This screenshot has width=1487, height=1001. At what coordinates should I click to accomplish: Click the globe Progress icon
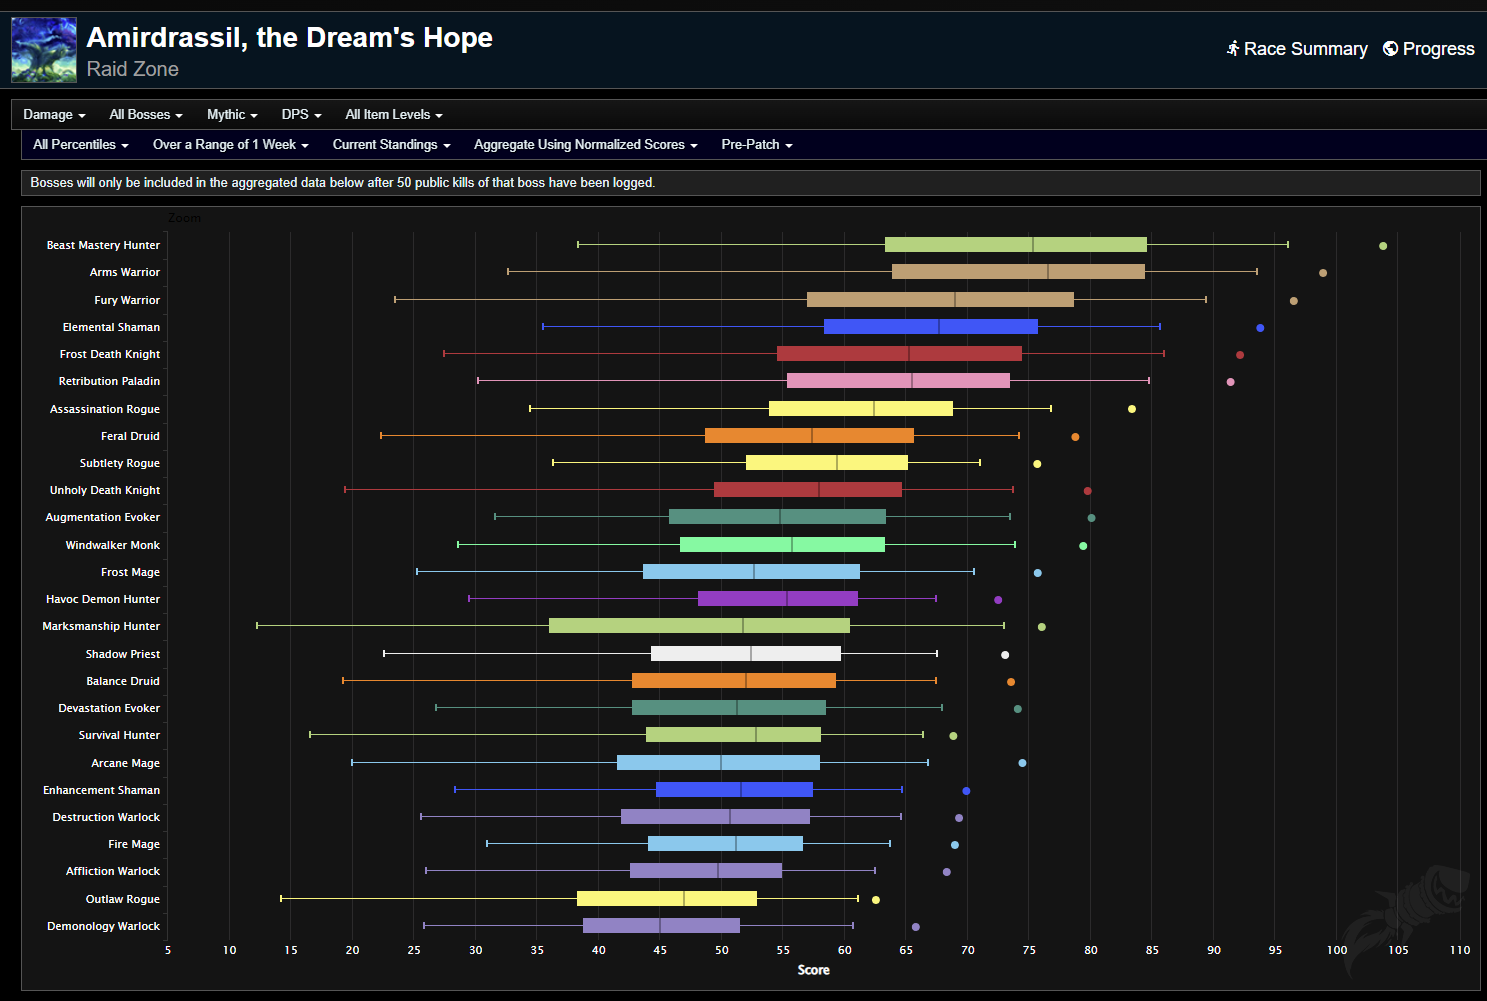pos(1390,48)
